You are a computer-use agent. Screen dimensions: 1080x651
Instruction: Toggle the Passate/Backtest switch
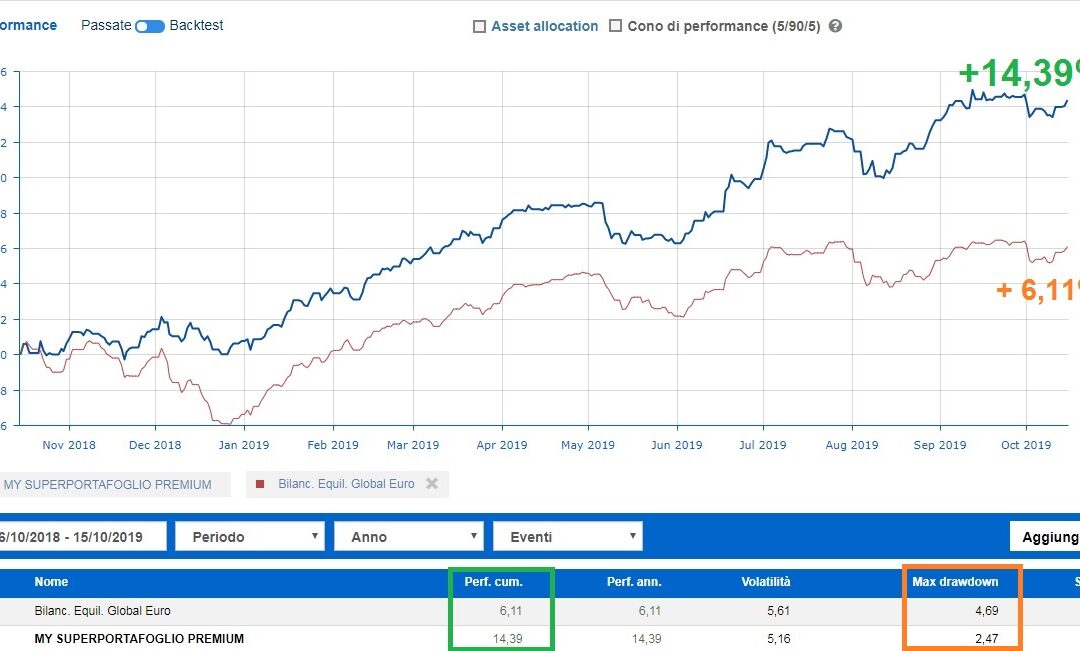pos(150,26)
